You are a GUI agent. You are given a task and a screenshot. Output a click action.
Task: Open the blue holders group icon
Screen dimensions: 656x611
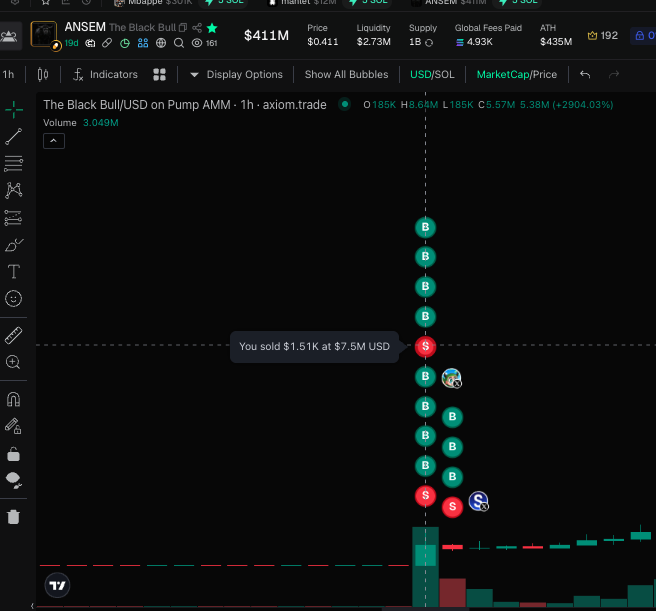[x=143, y=43]
